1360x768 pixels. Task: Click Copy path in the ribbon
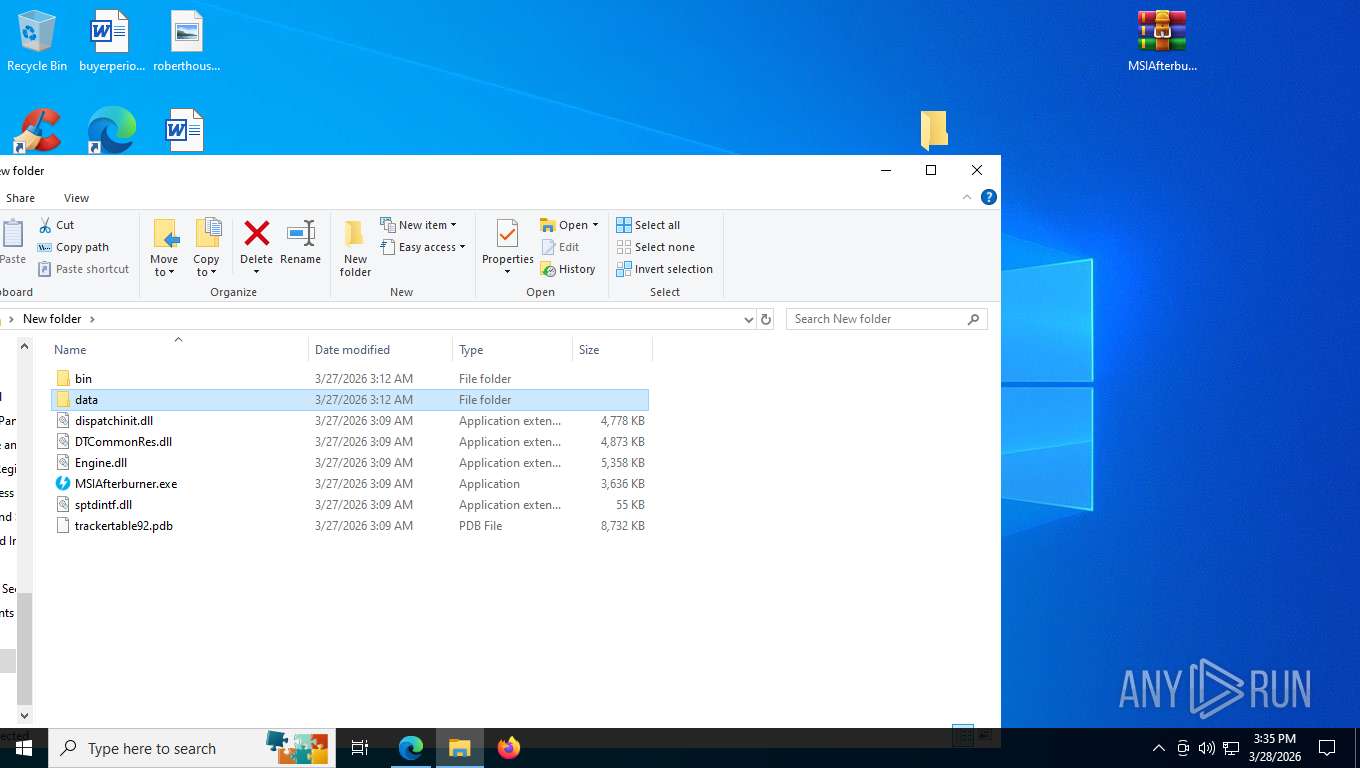(x=73, y=247)
